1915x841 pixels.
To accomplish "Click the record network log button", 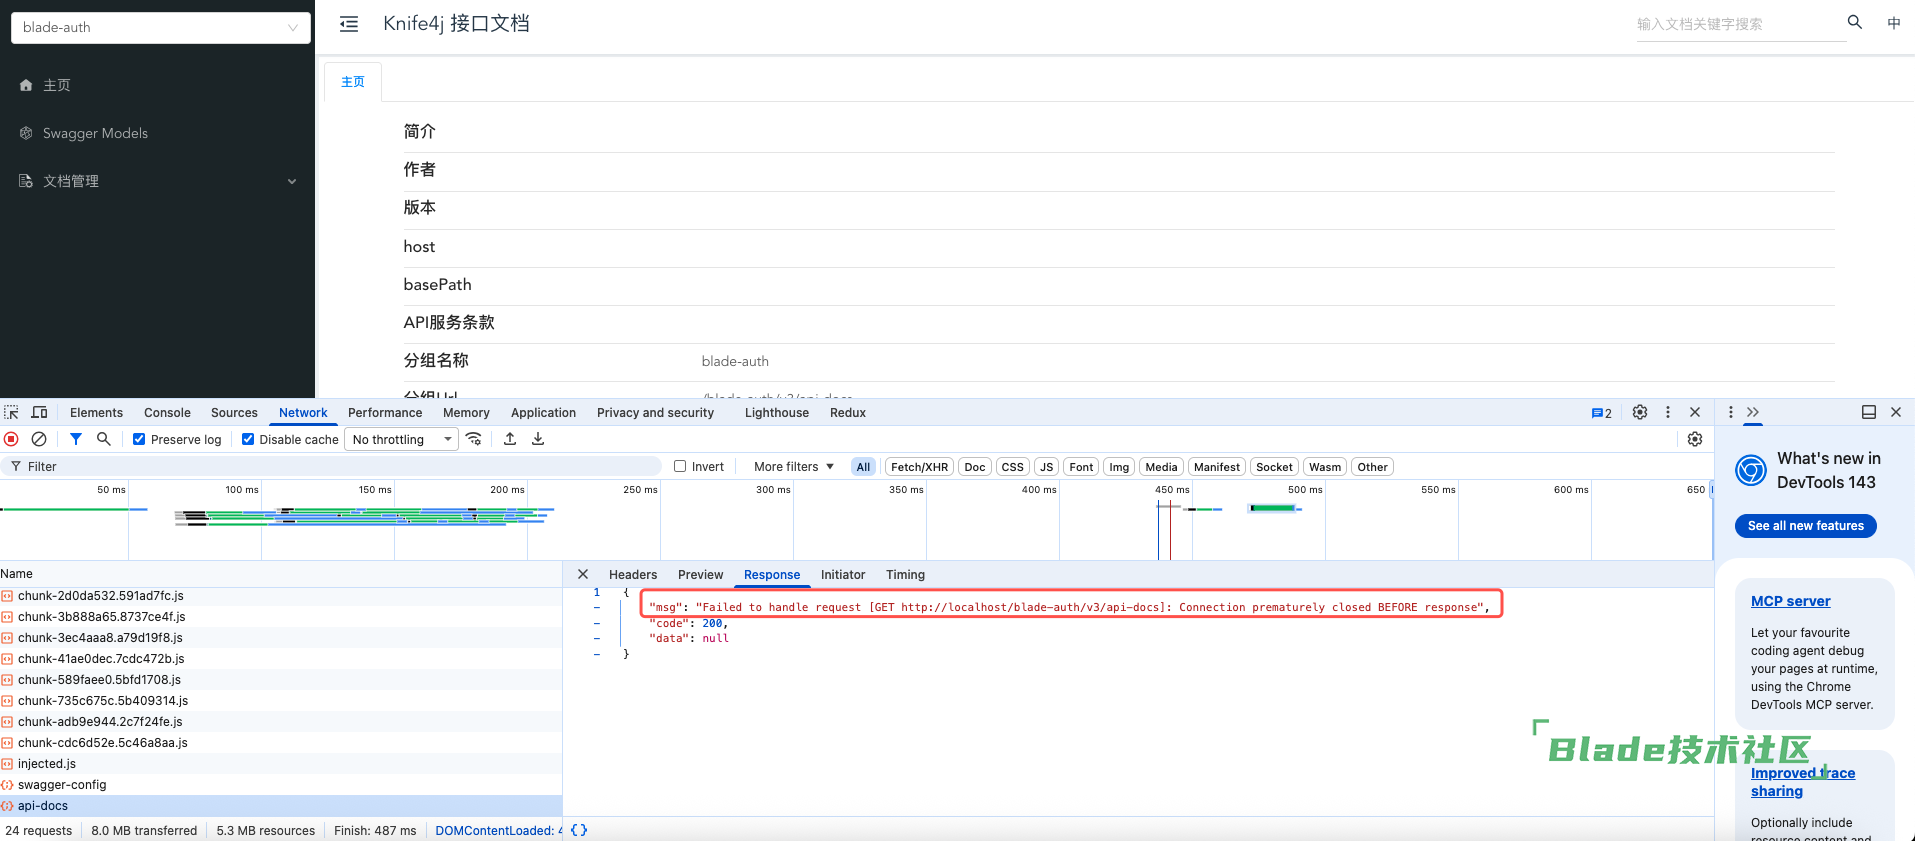I will pos(11,439).
